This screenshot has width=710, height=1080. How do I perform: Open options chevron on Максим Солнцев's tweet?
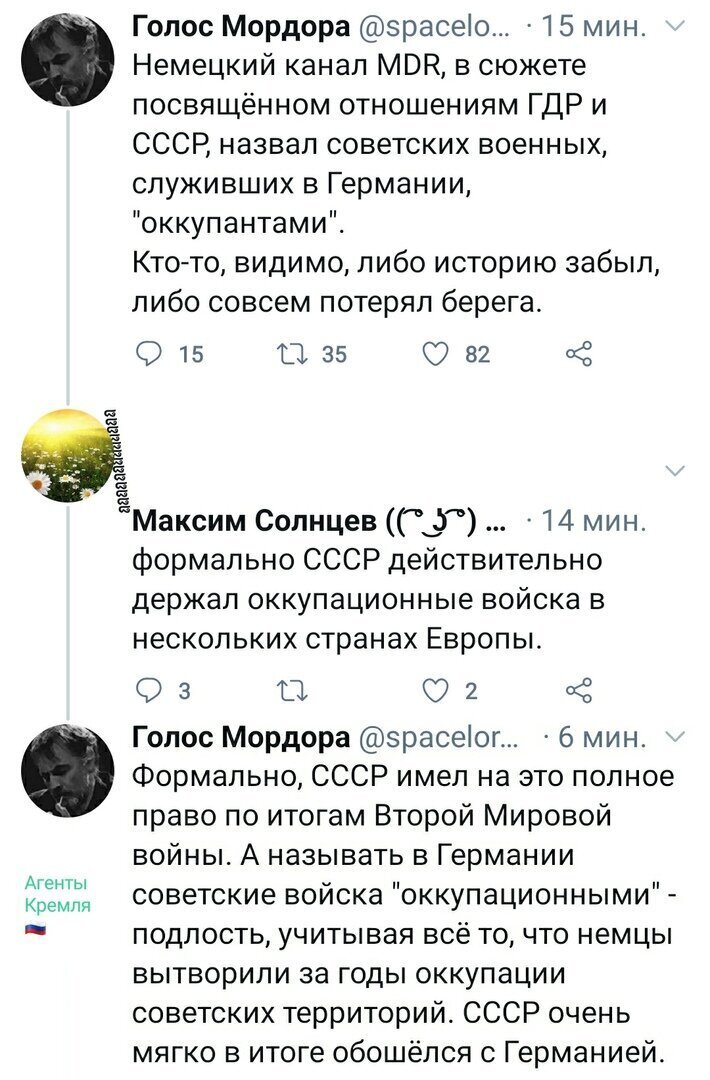coord(677,471)
